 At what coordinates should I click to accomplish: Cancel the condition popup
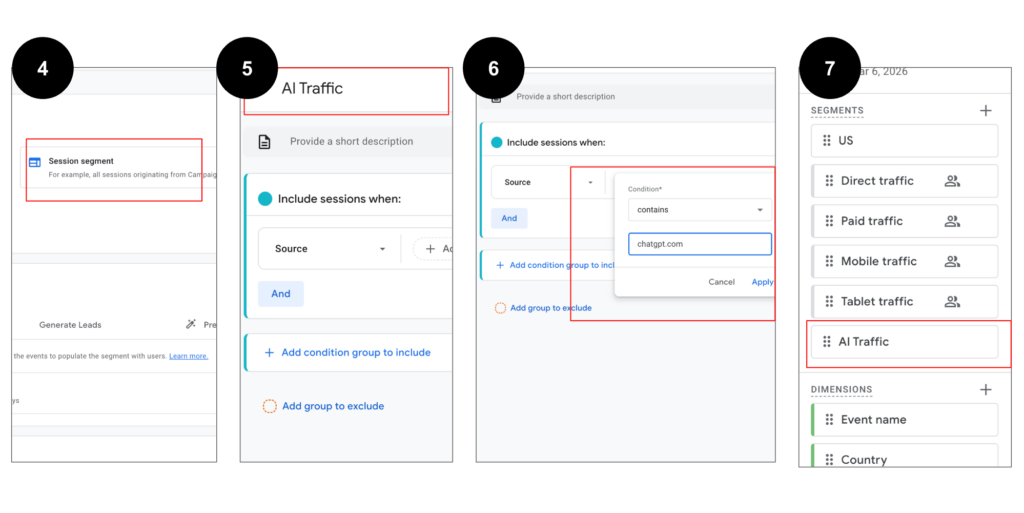pos(722,282)
